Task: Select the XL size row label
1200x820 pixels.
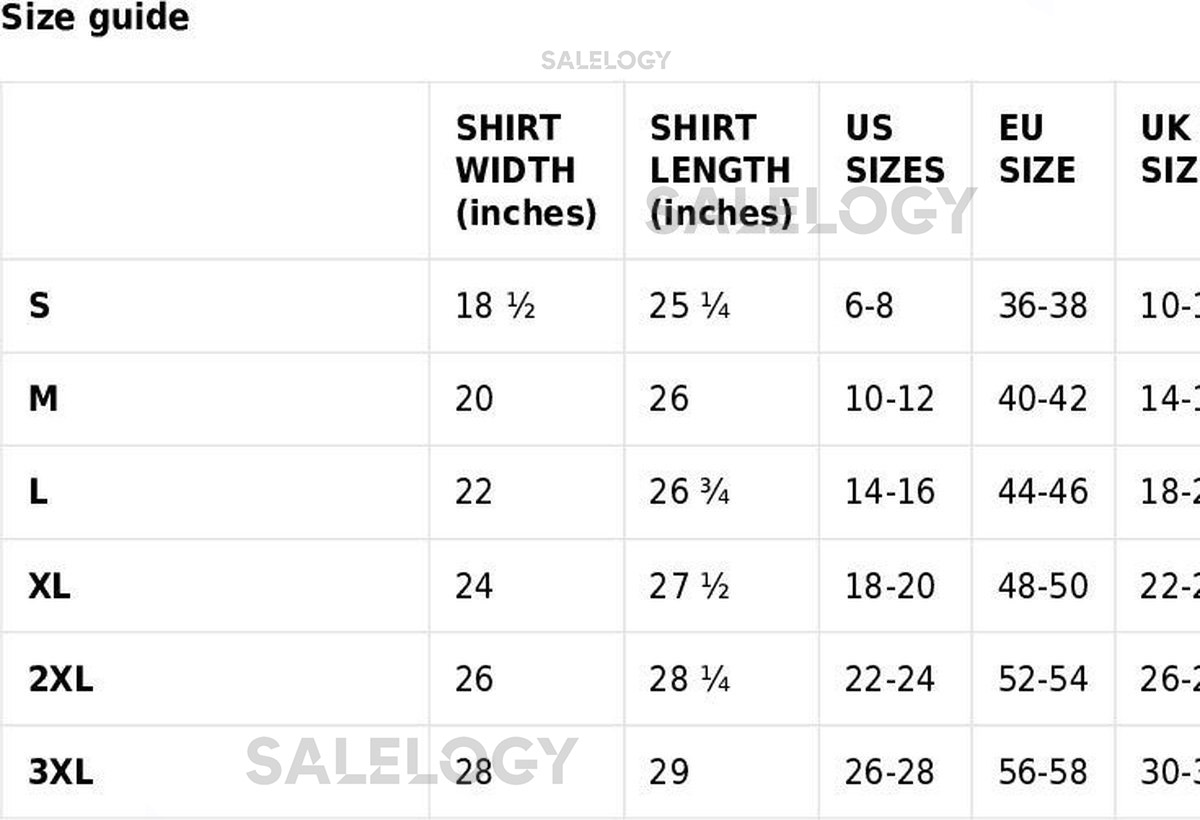Action: click(49, 586)
